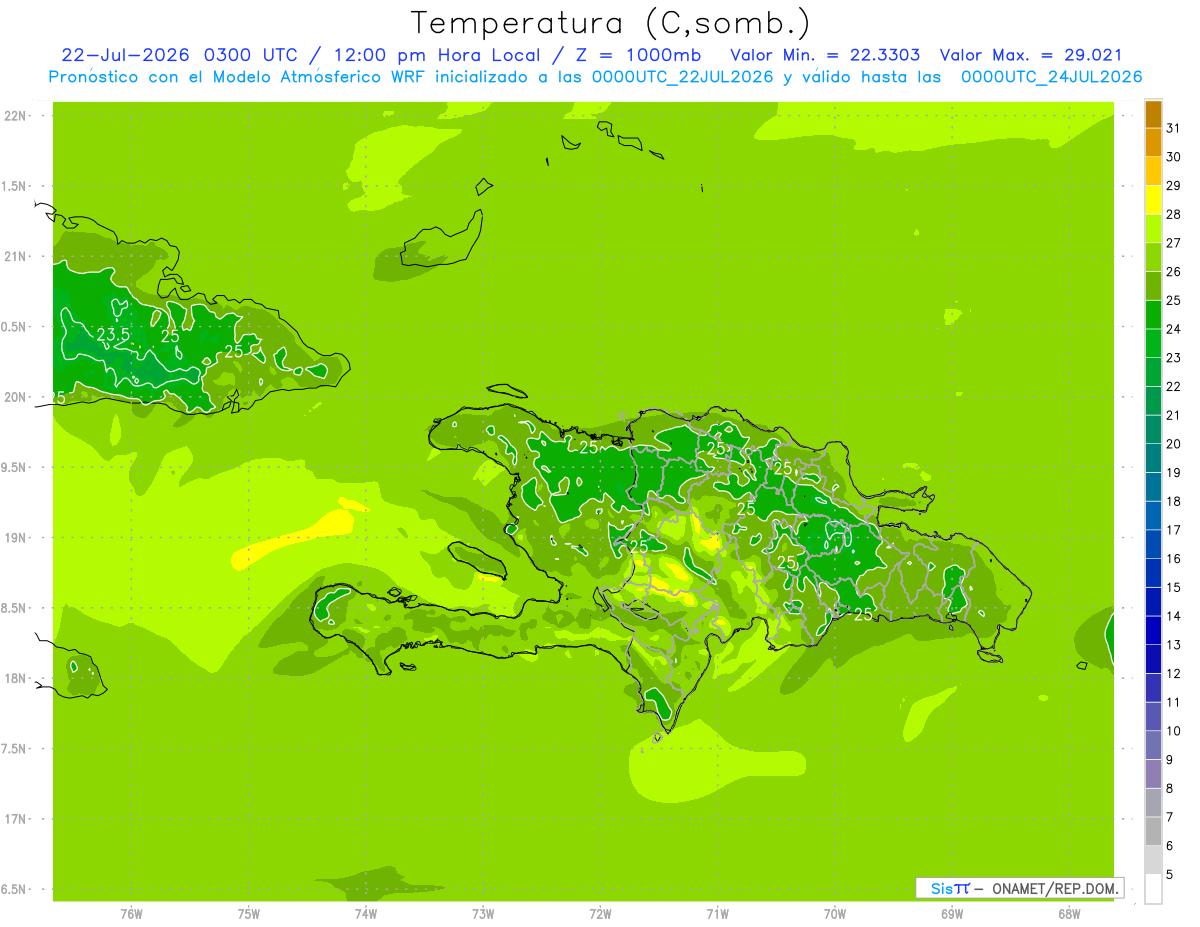Click the "31" colorbar label
Image resolution: width=1200 pixels, height=927 pixels.
pos(1174,128)
